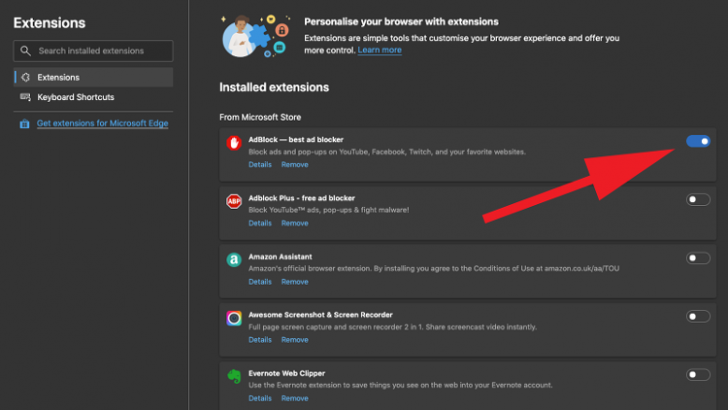The width and height of the screenshot is (728, 410).
Task: Click the 'Full page screen capture' description
Action: tap(392, 327)
